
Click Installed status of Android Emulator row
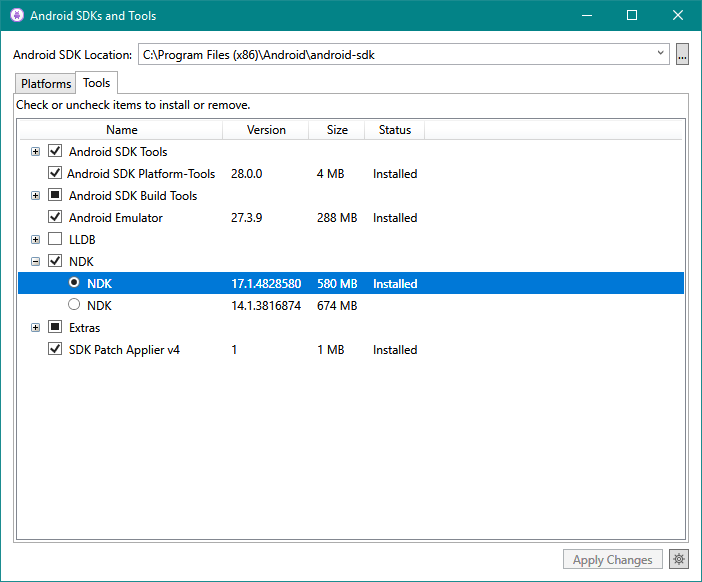(395, 218)
